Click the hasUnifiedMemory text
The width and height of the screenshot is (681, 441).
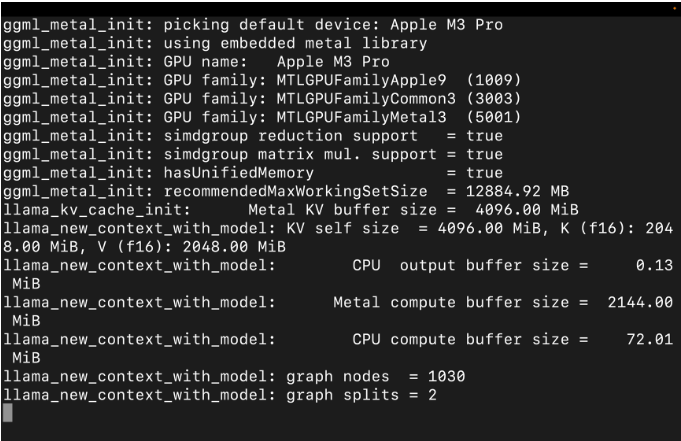[238, 173]
